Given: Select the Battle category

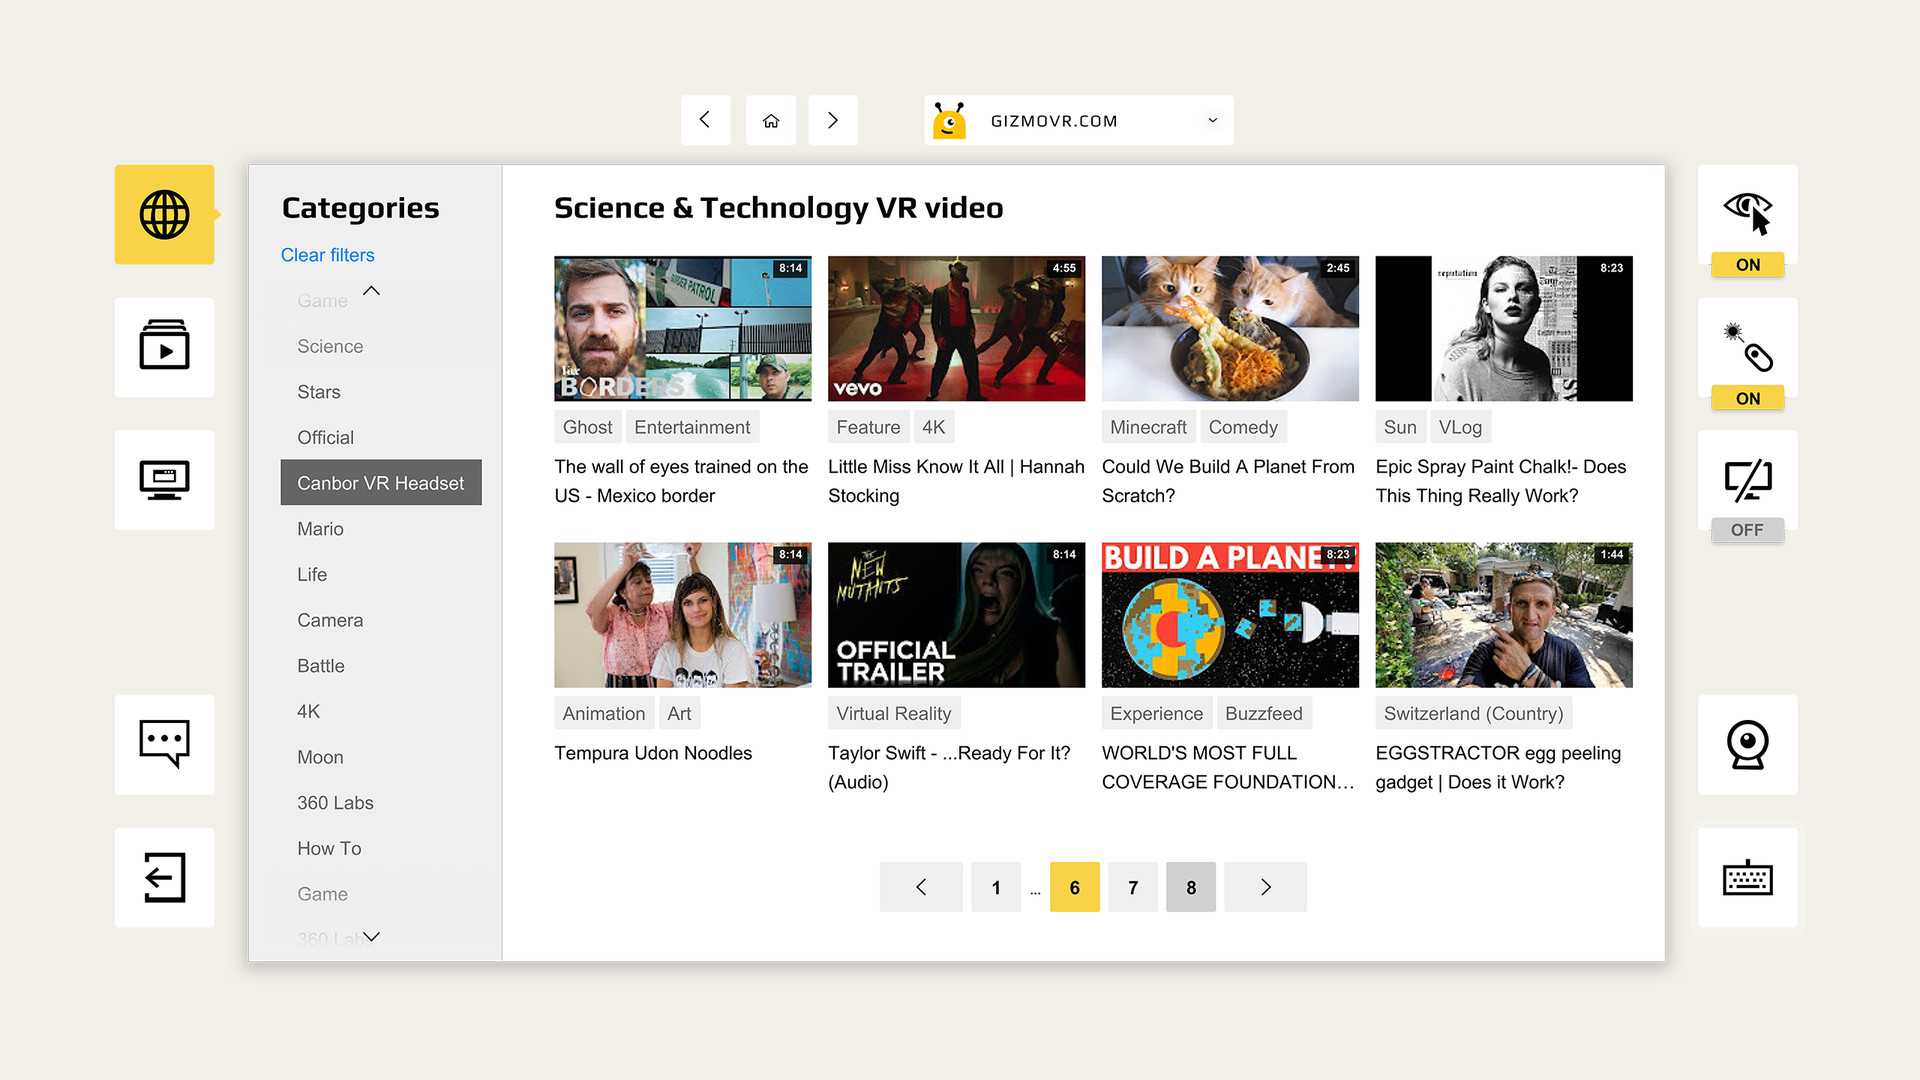Looking at the screenshot, I should [x=320, y=666].
